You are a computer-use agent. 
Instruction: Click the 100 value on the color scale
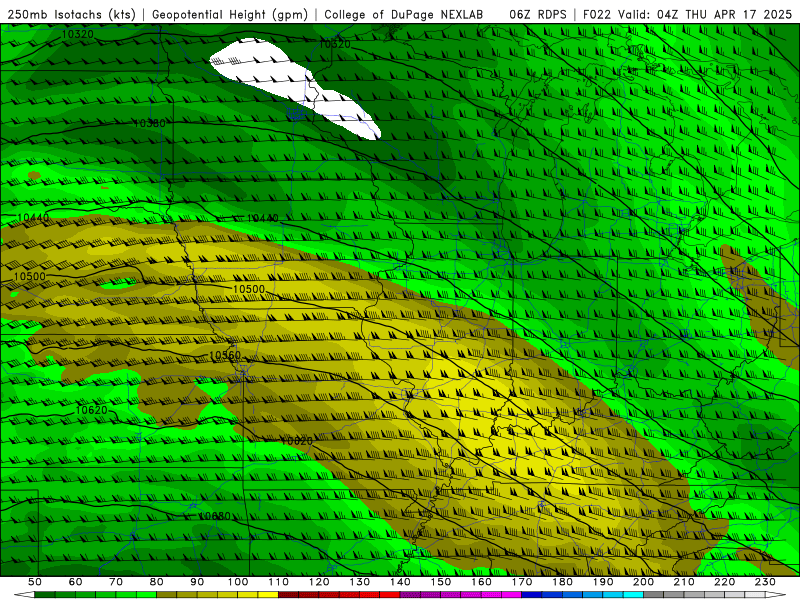click(x=238, y=582)
